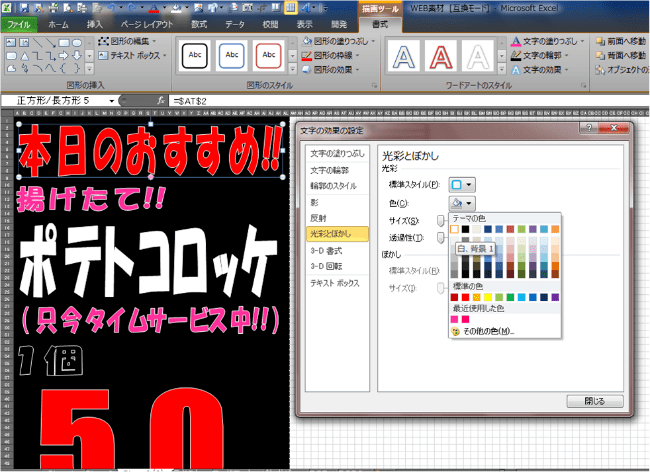Select the isosceles triangle shape
This screenshot has height=472, width=650.
tap(24, 56)
